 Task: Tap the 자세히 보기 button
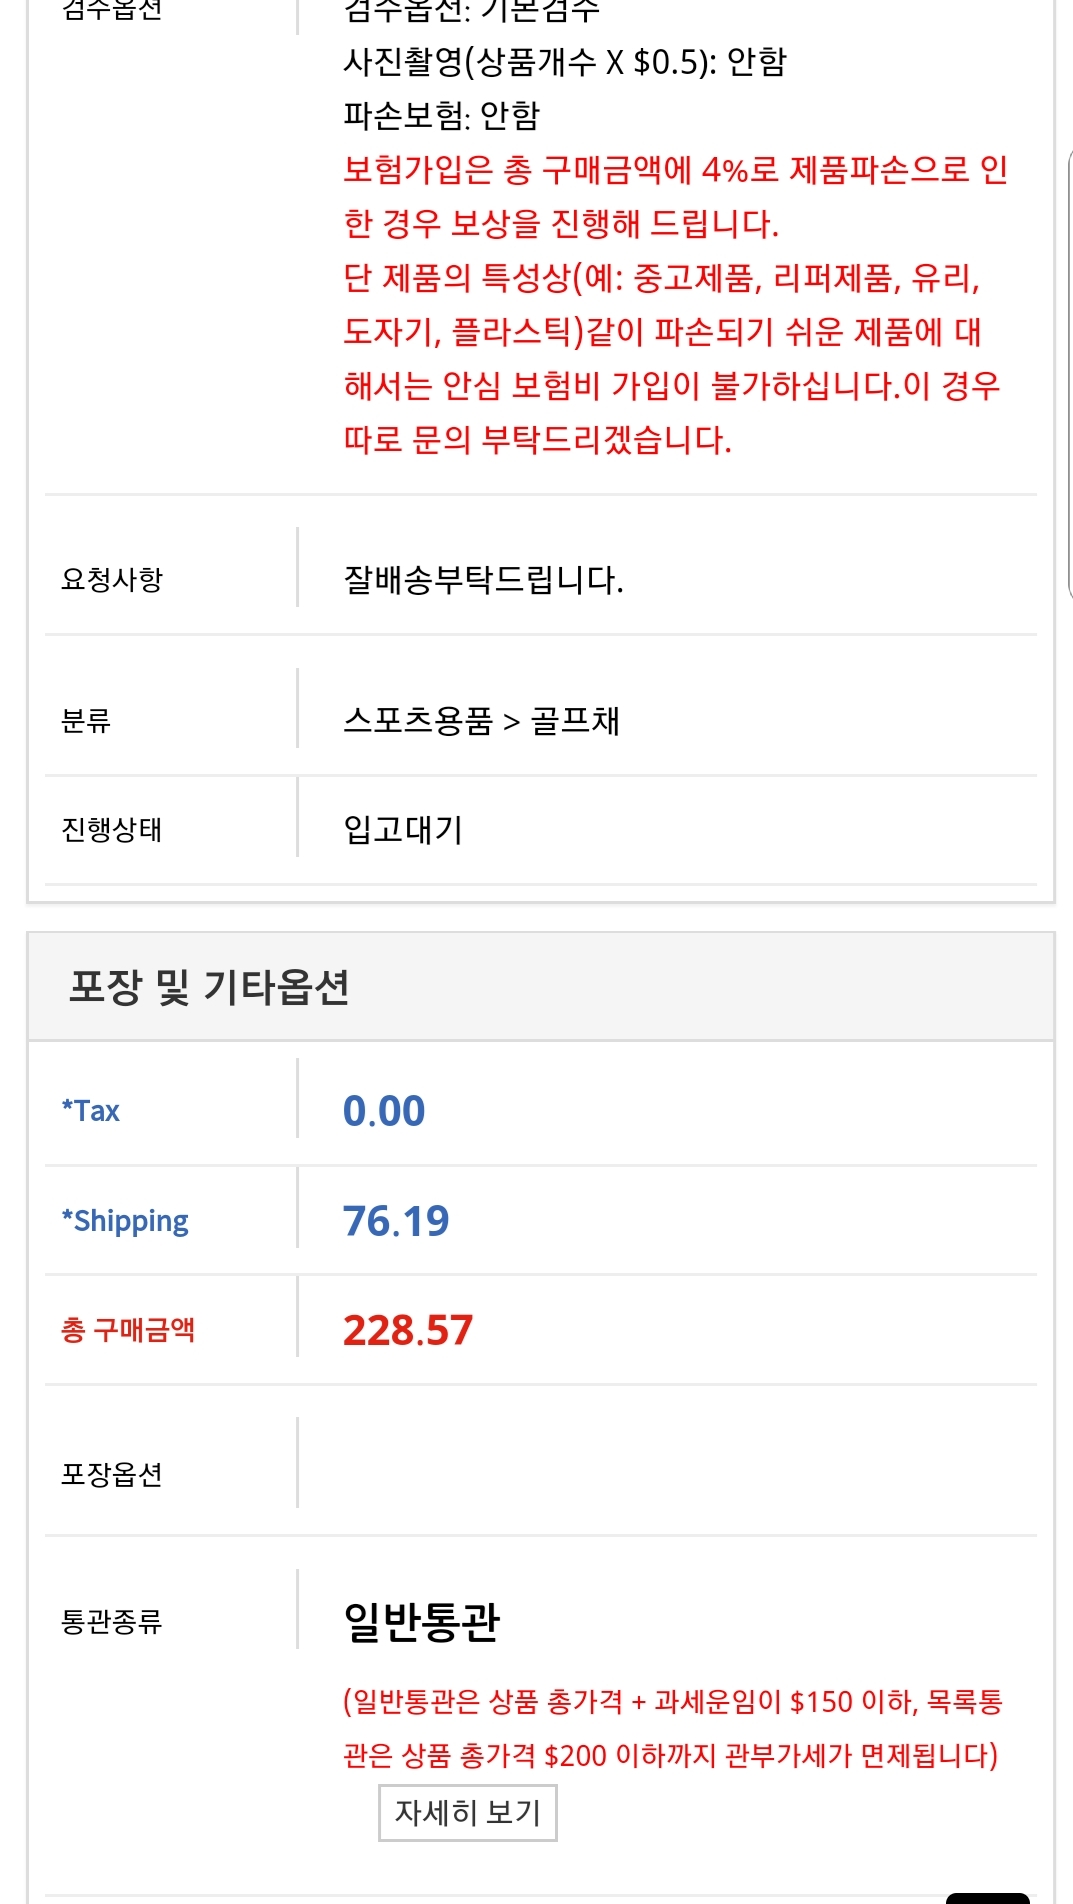coord(467,1812)
